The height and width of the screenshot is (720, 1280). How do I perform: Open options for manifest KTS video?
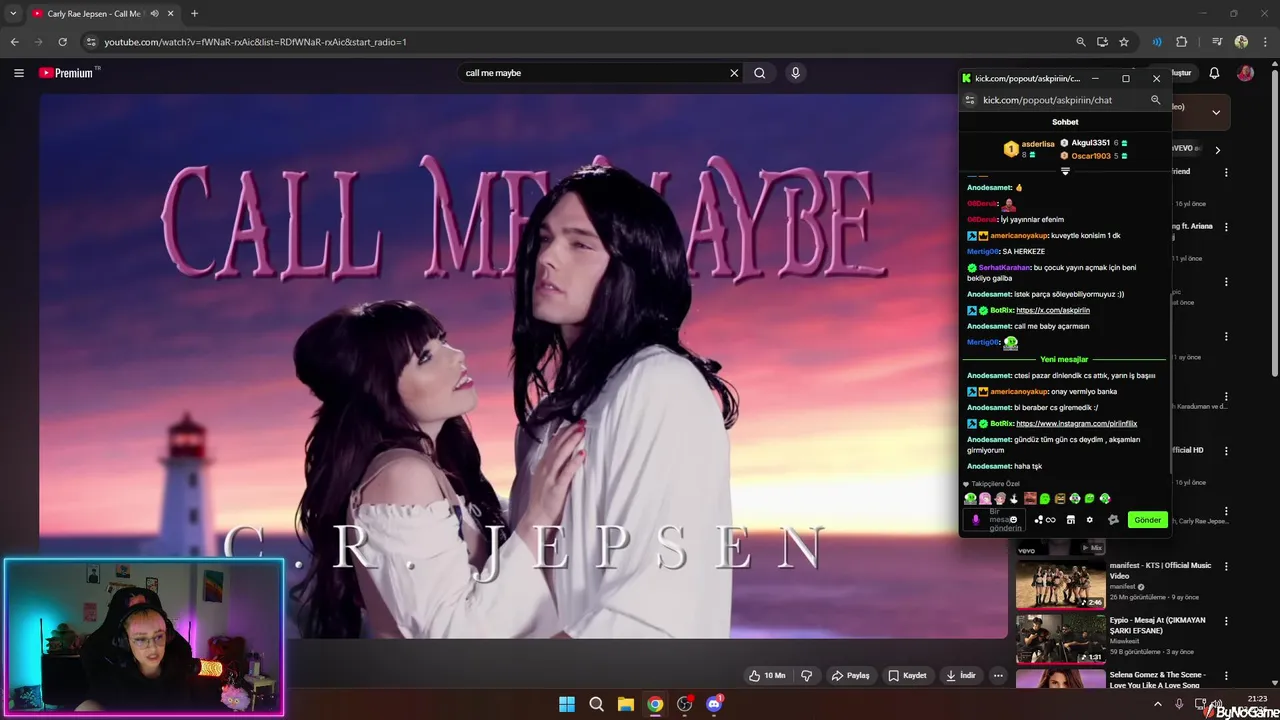(x=1227, y=566)
